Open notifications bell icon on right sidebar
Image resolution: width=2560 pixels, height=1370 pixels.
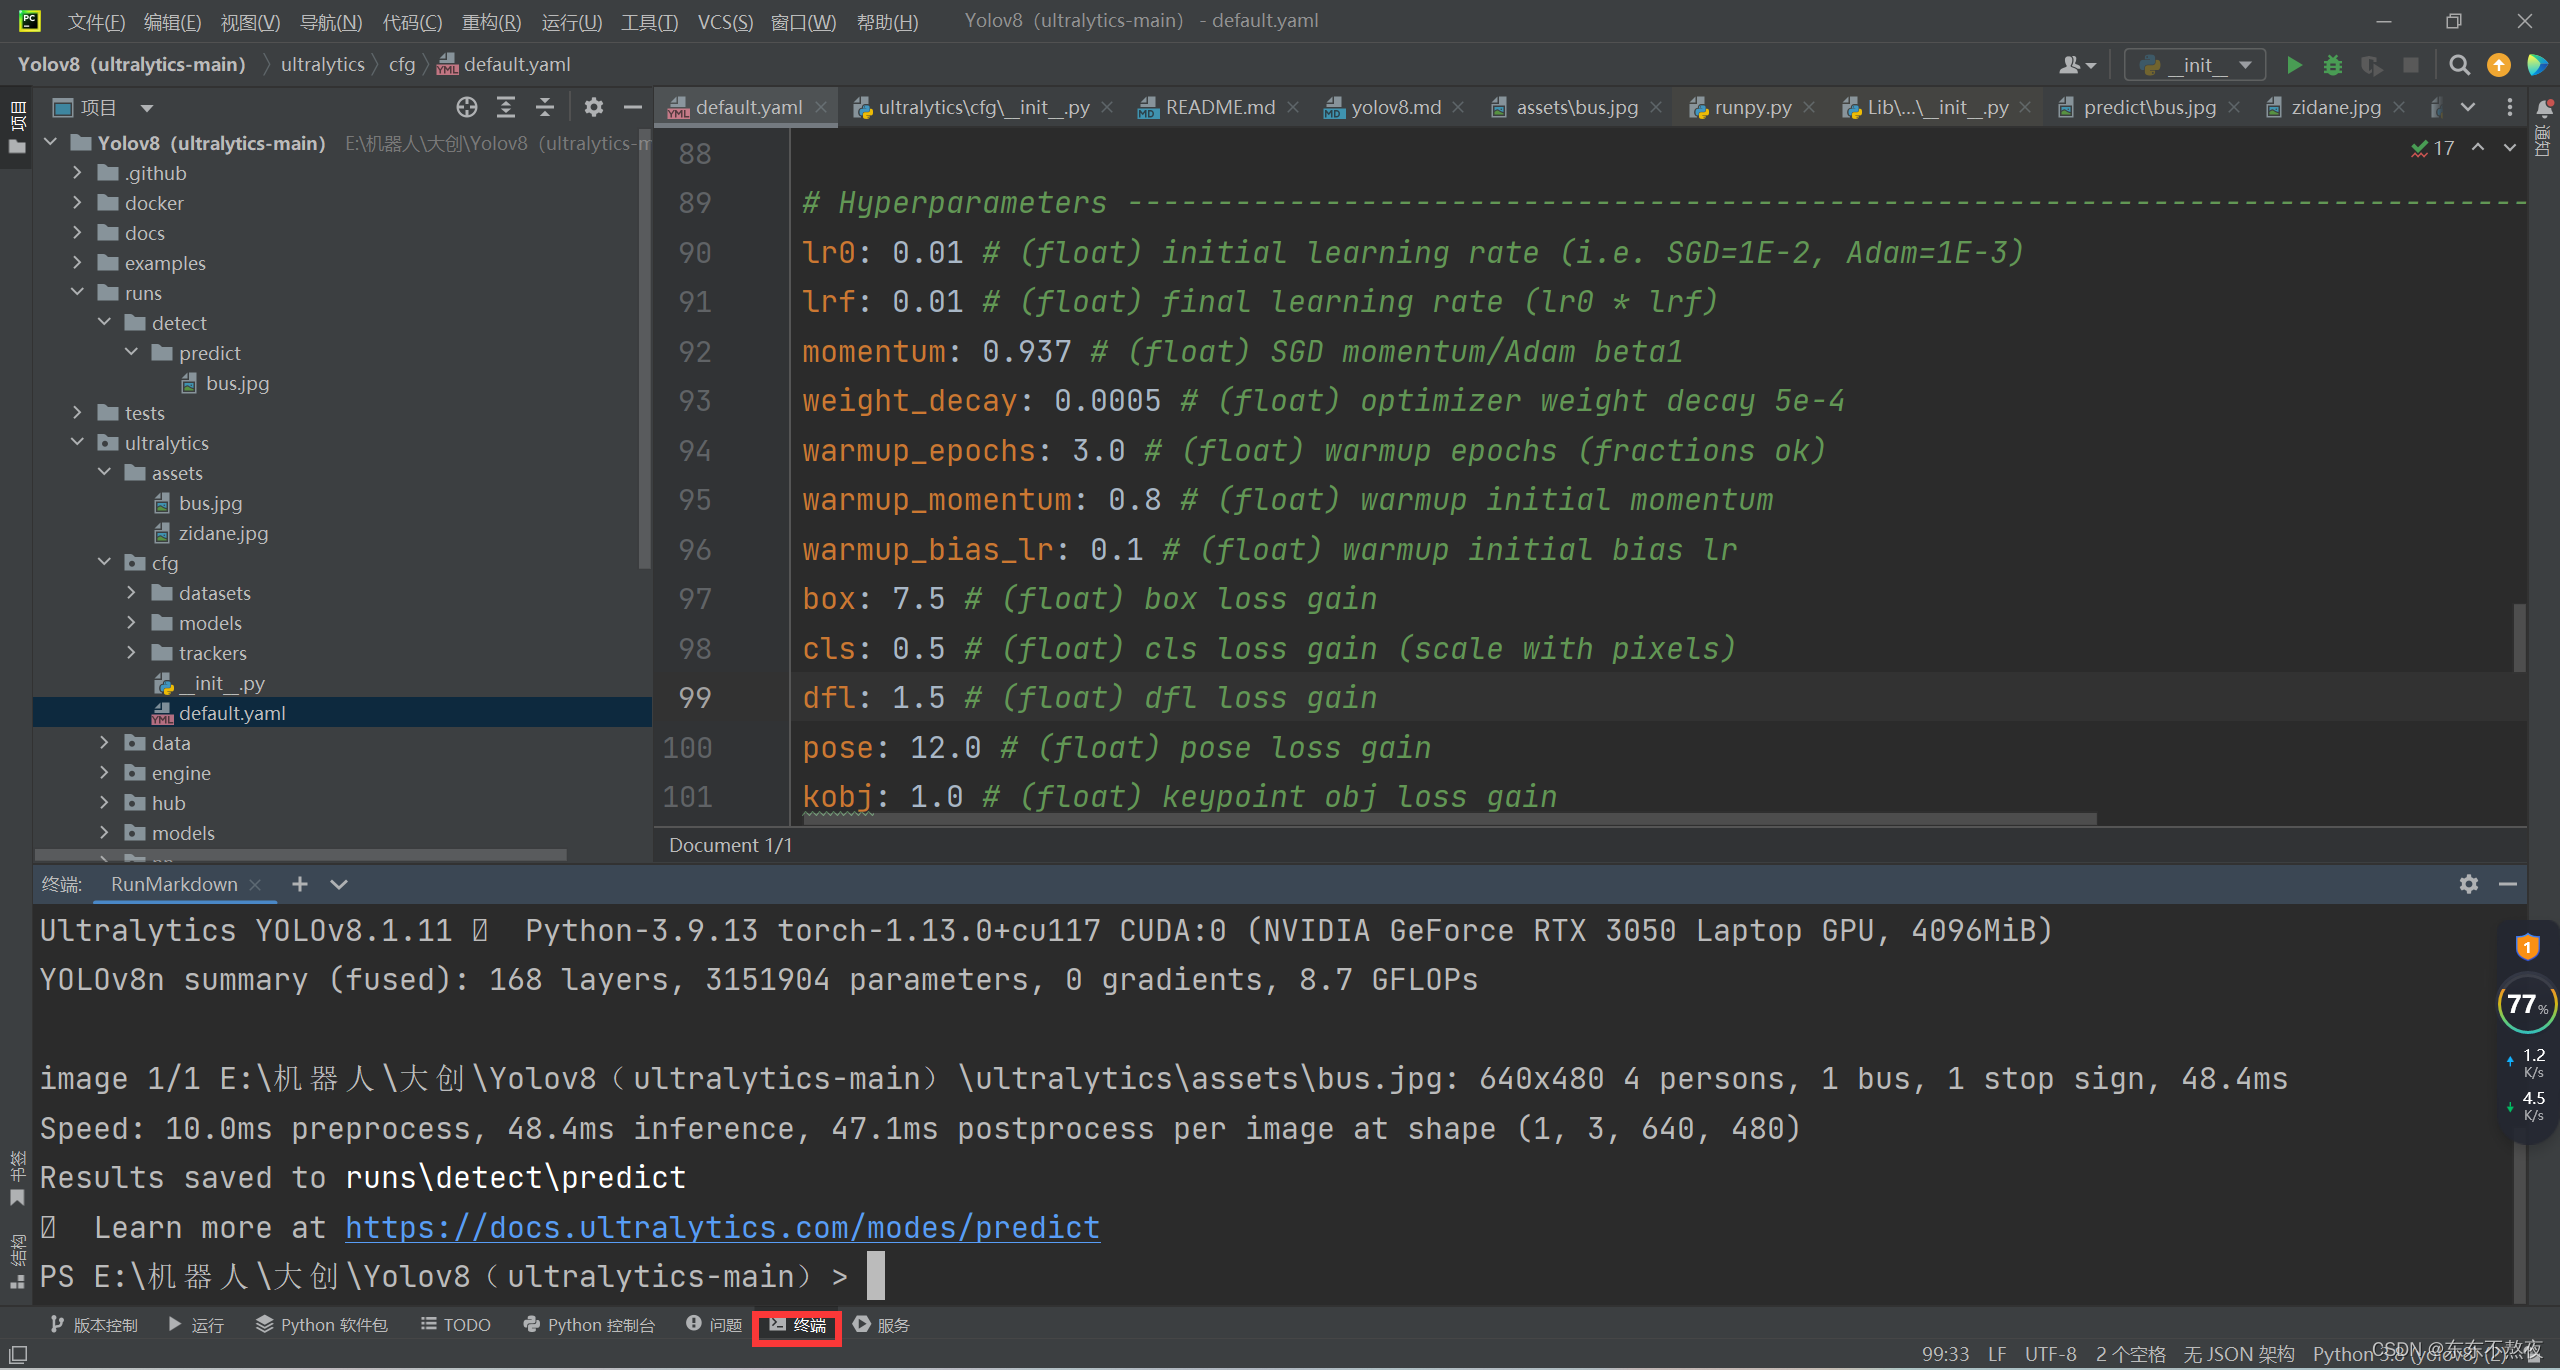point(2545,108)
